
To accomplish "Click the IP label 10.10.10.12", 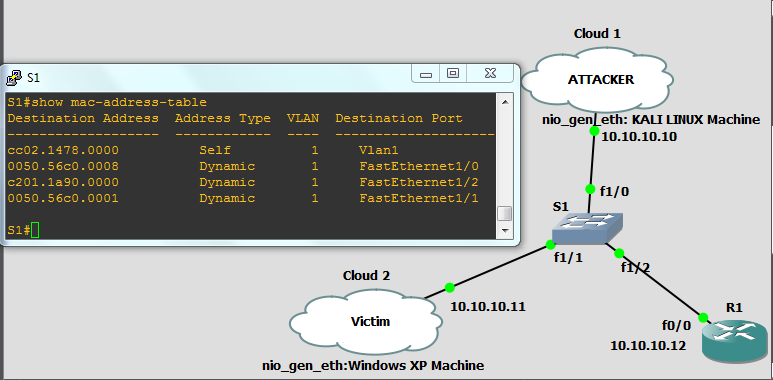I will 648,345.
